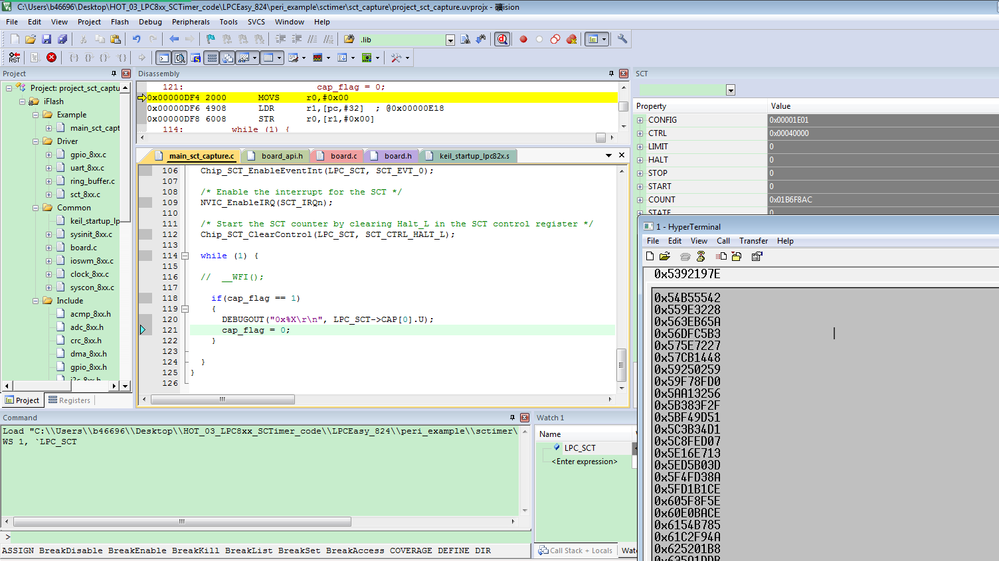Toggle breakpoint marker on line 112

[146, 234]
